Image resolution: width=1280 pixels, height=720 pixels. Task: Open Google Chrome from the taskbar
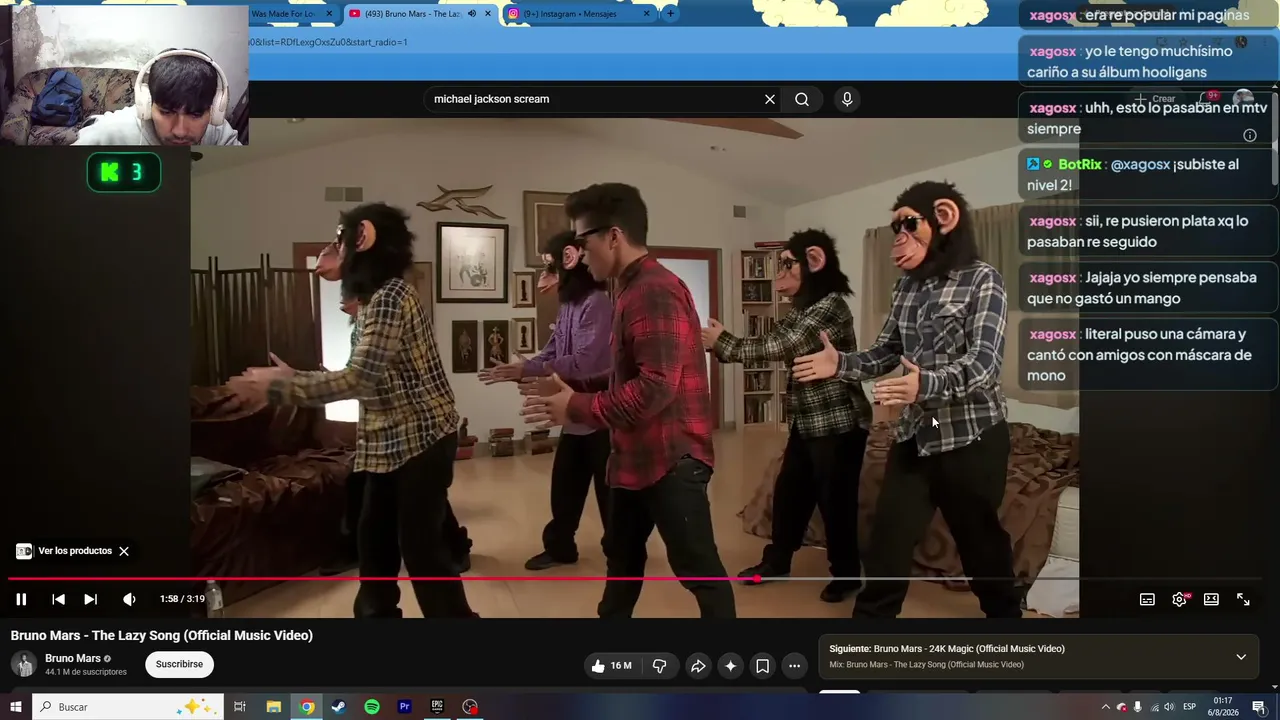[307, 707]
